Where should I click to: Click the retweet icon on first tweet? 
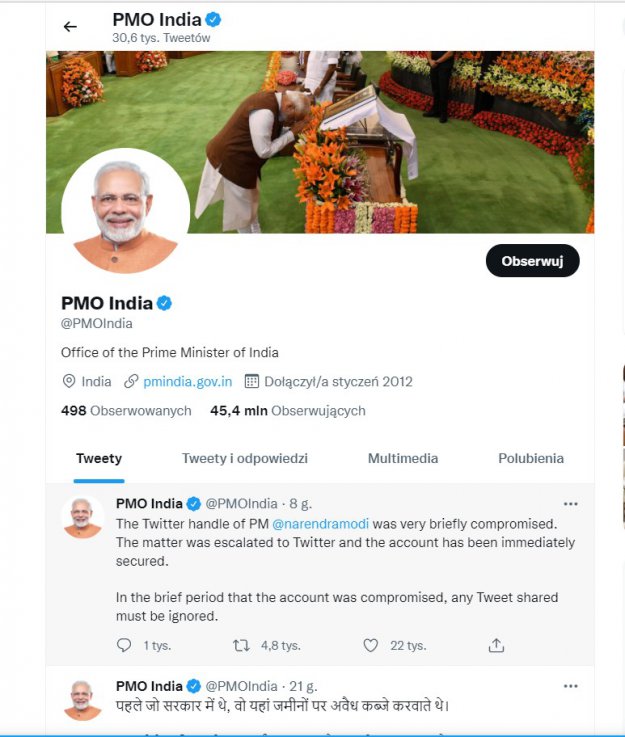point(241,646)
